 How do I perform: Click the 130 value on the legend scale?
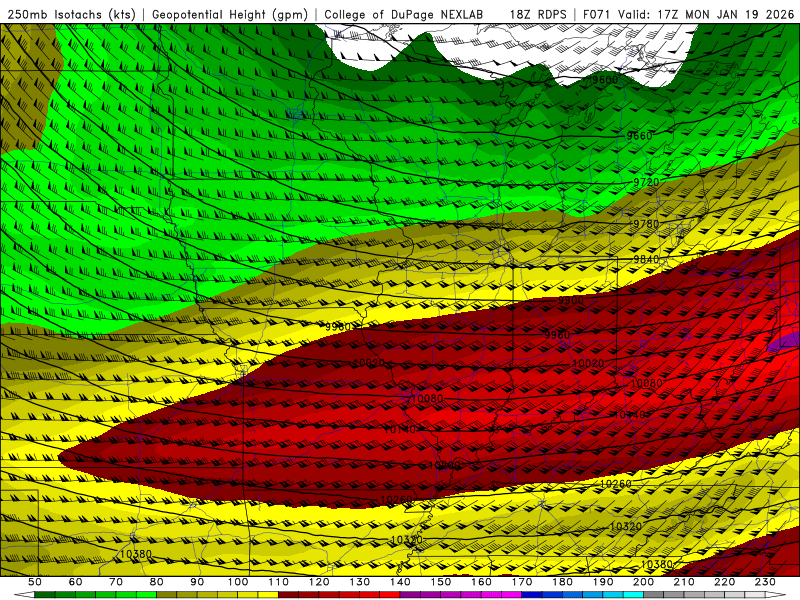point(360,582)
